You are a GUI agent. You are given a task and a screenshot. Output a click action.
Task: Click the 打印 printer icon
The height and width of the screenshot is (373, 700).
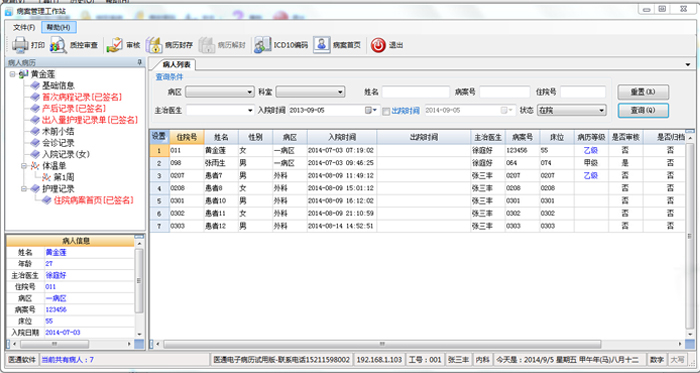point(20,45)
